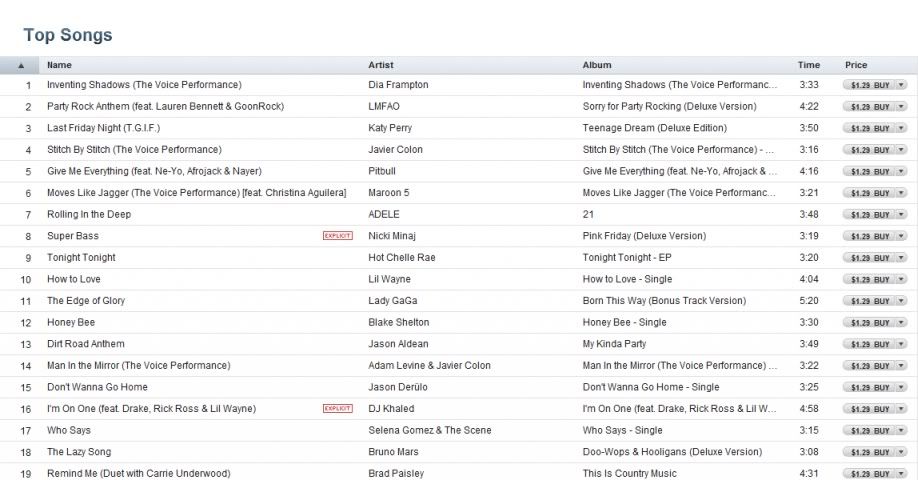Open artist Jason Derülo
Viewport: 918px width, 480px height.
tap(398, 387)
